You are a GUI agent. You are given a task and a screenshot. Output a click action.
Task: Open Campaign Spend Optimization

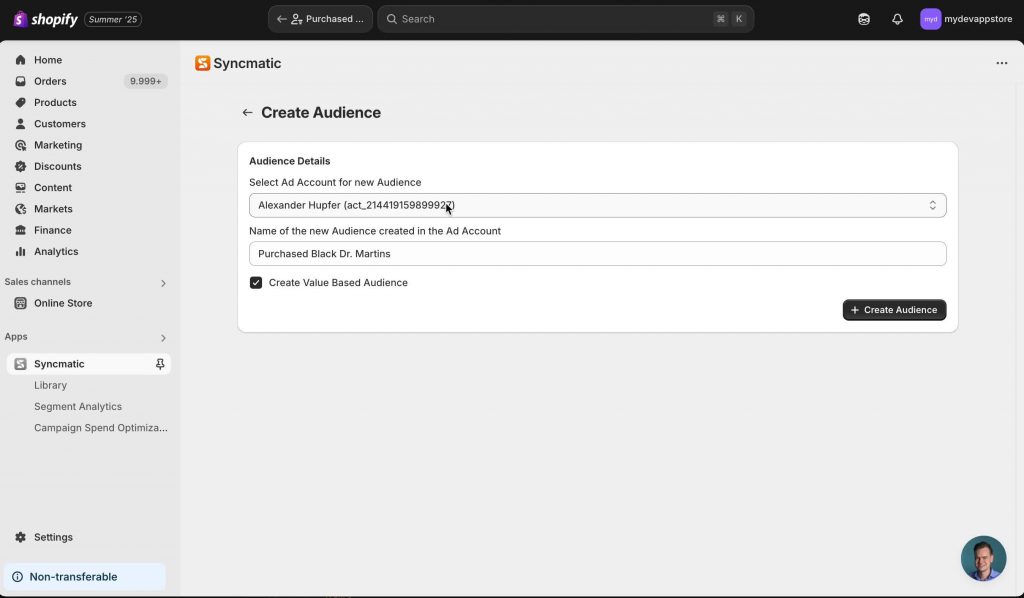click(101, 428)
